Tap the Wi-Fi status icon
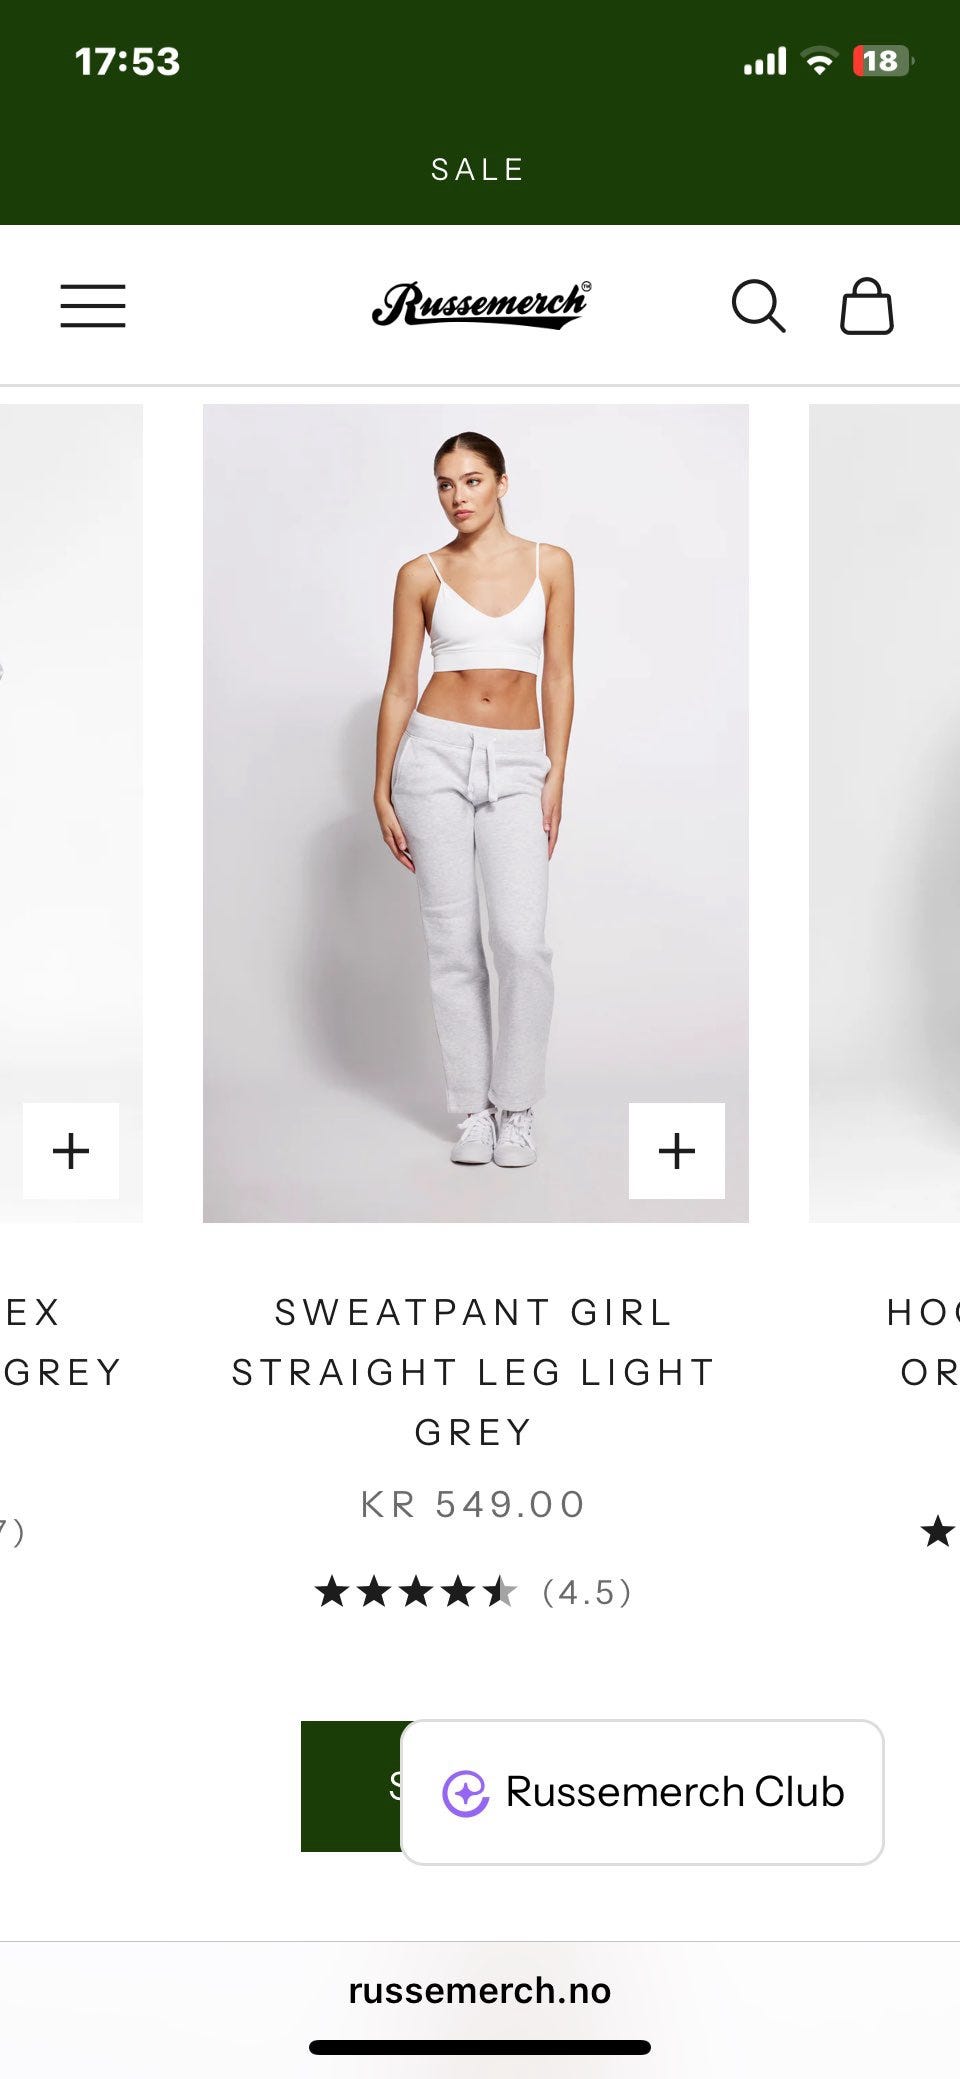The height and width of the screenshot is (2079, 960). coord(820,61)
